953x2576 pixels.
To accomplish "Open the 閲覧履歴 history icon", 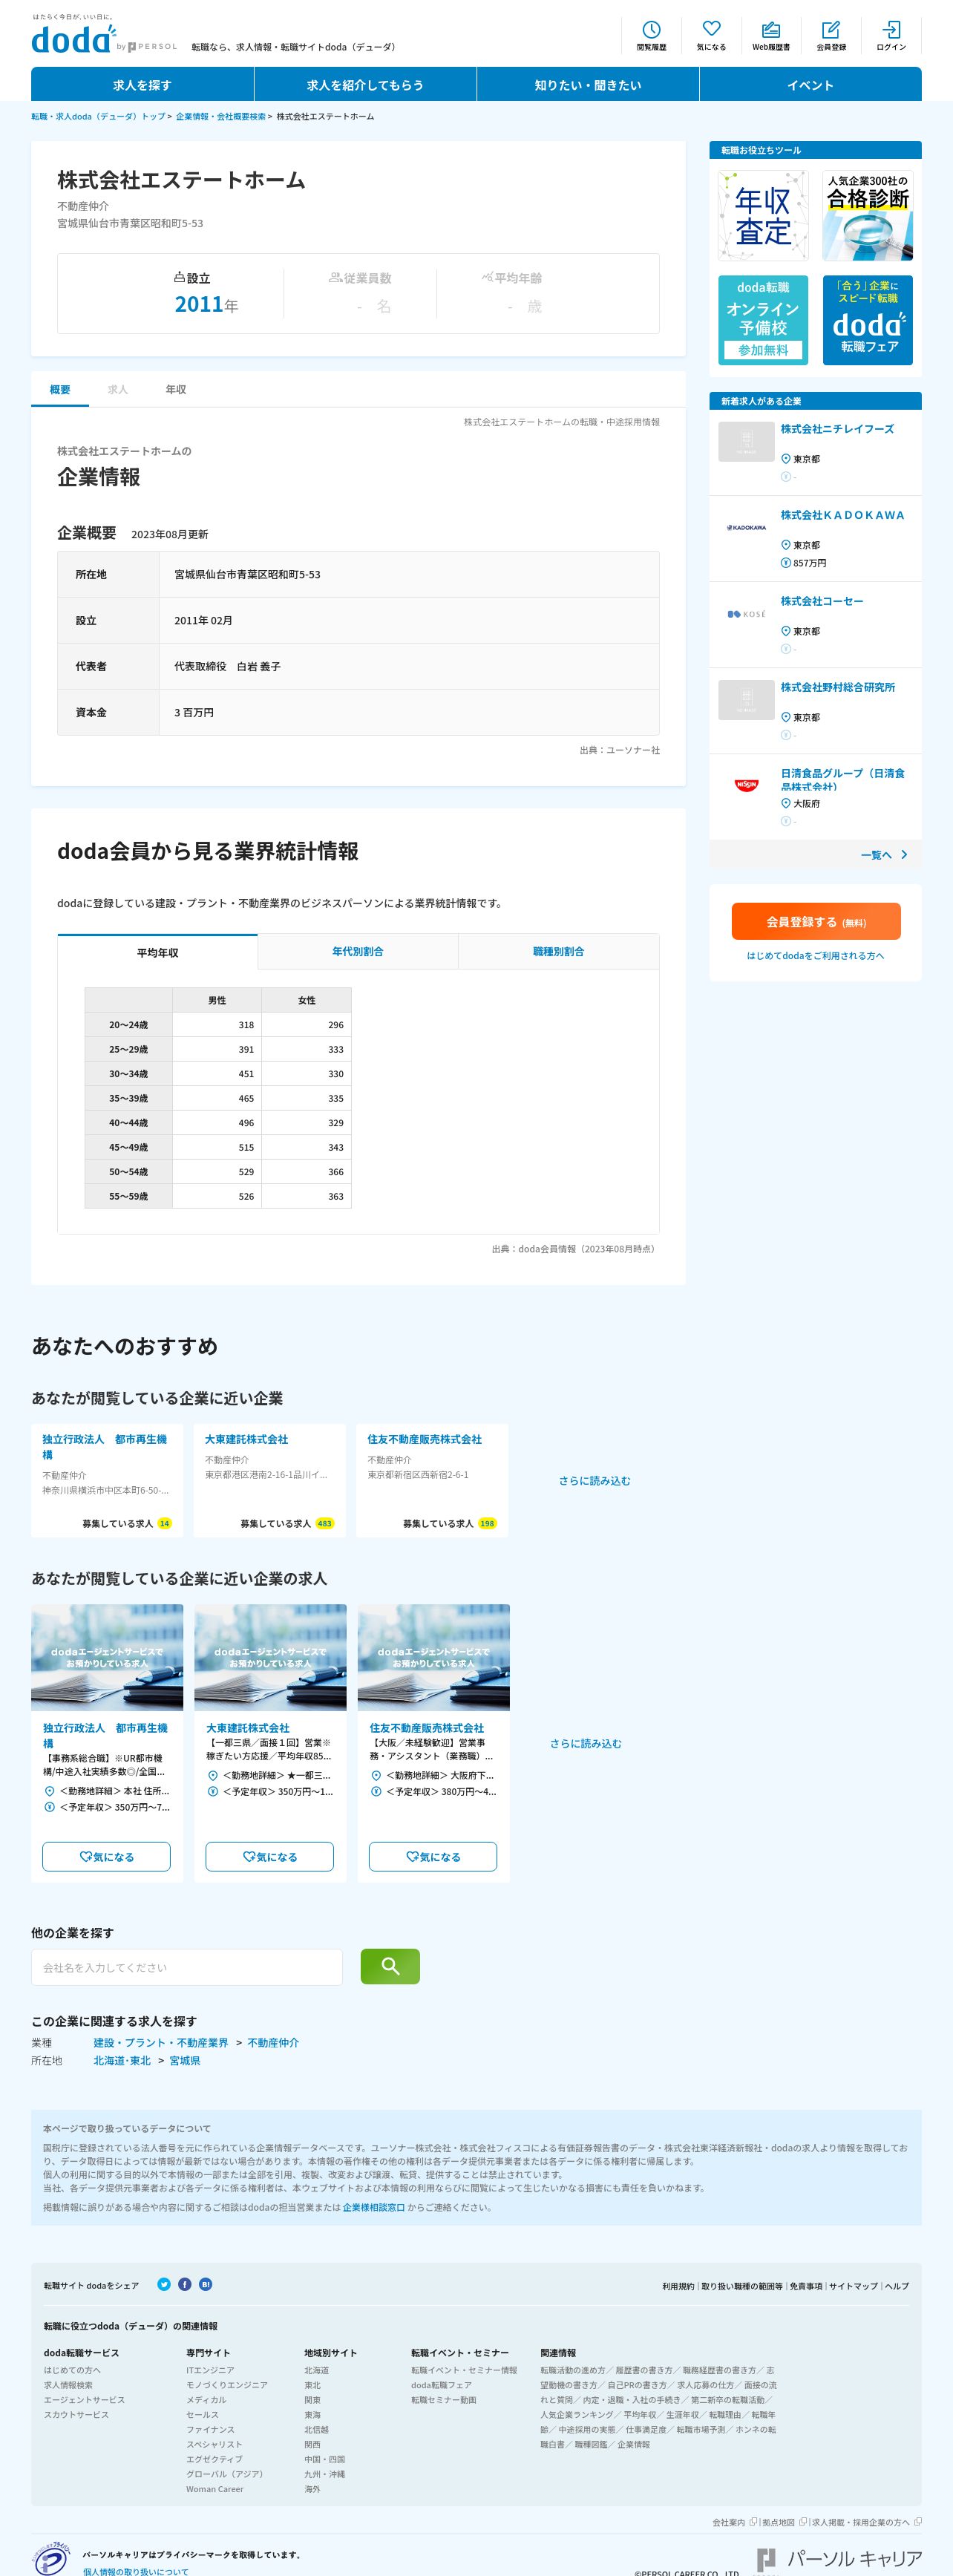I will coord(651,35).
